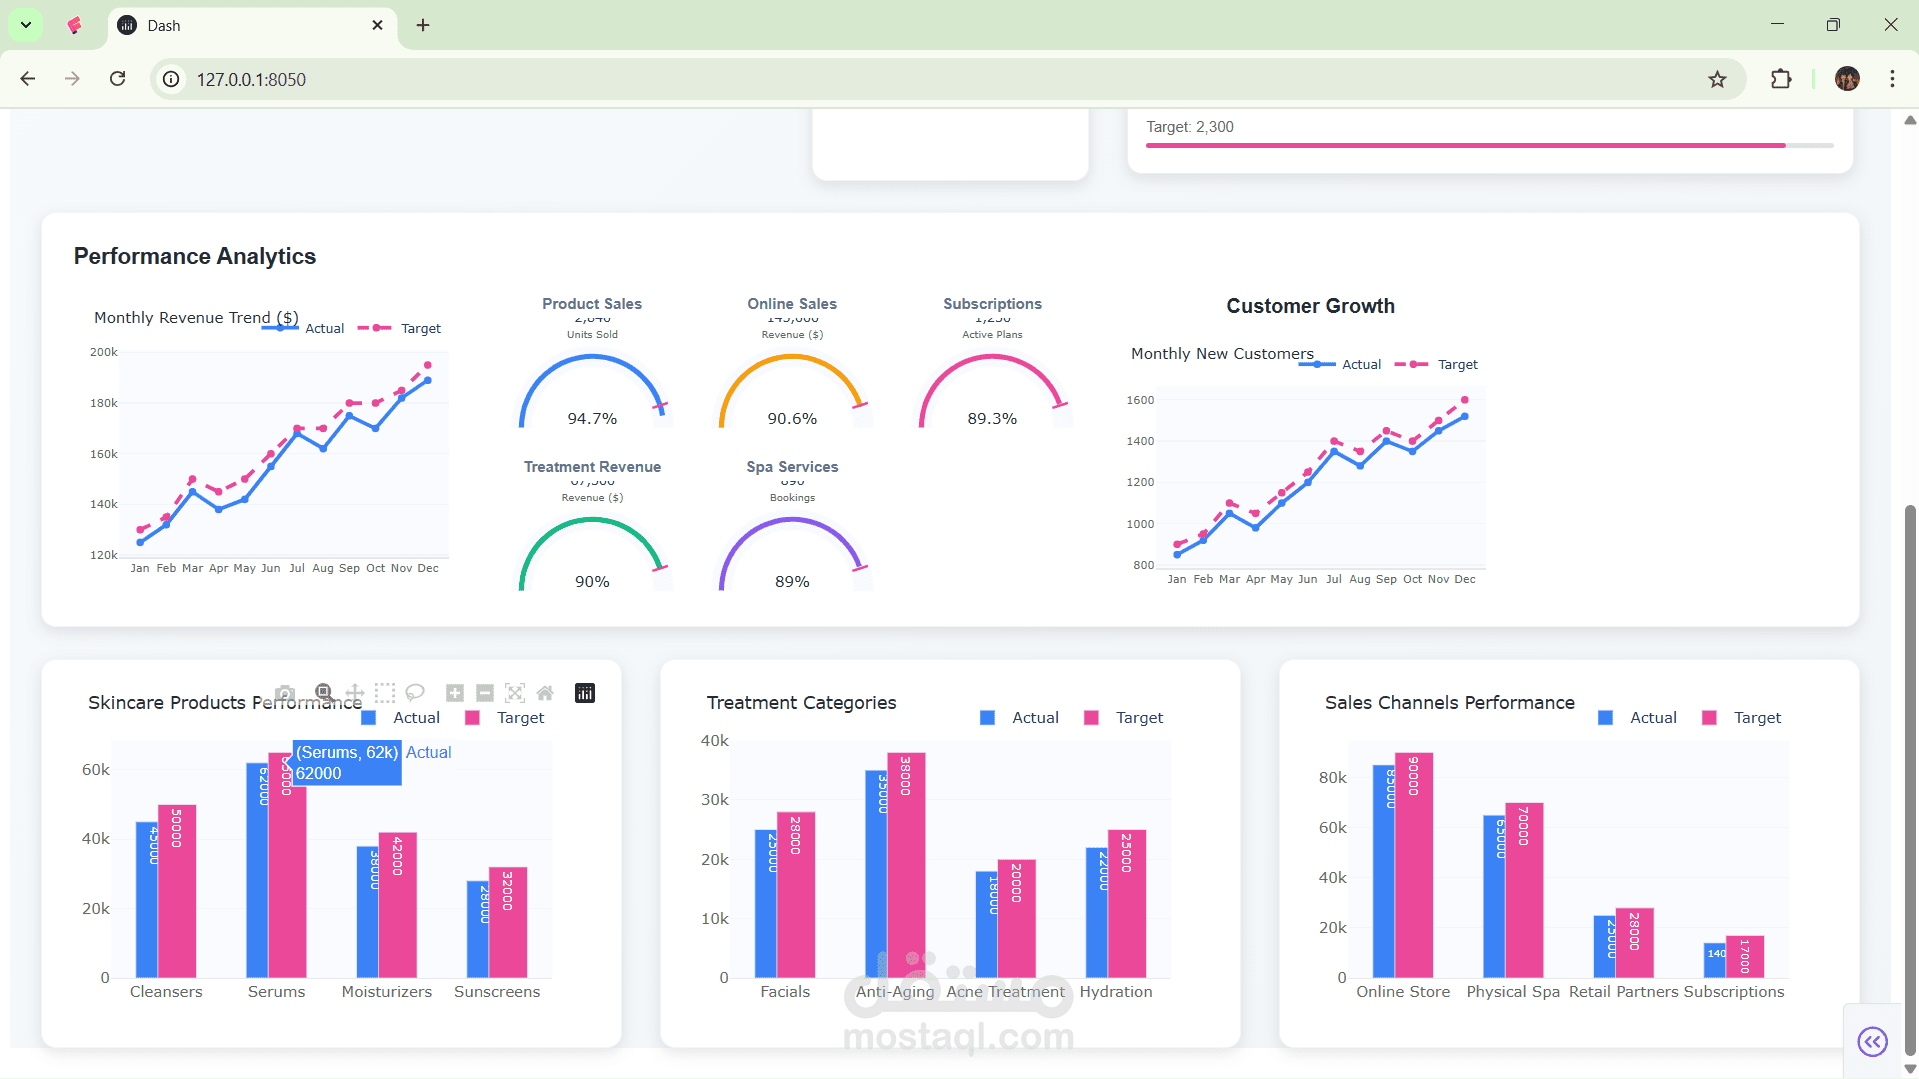The width and height of the screenshot is (1919, 1079).
Task: Open a new browser tab
Action: pos(423,25)
